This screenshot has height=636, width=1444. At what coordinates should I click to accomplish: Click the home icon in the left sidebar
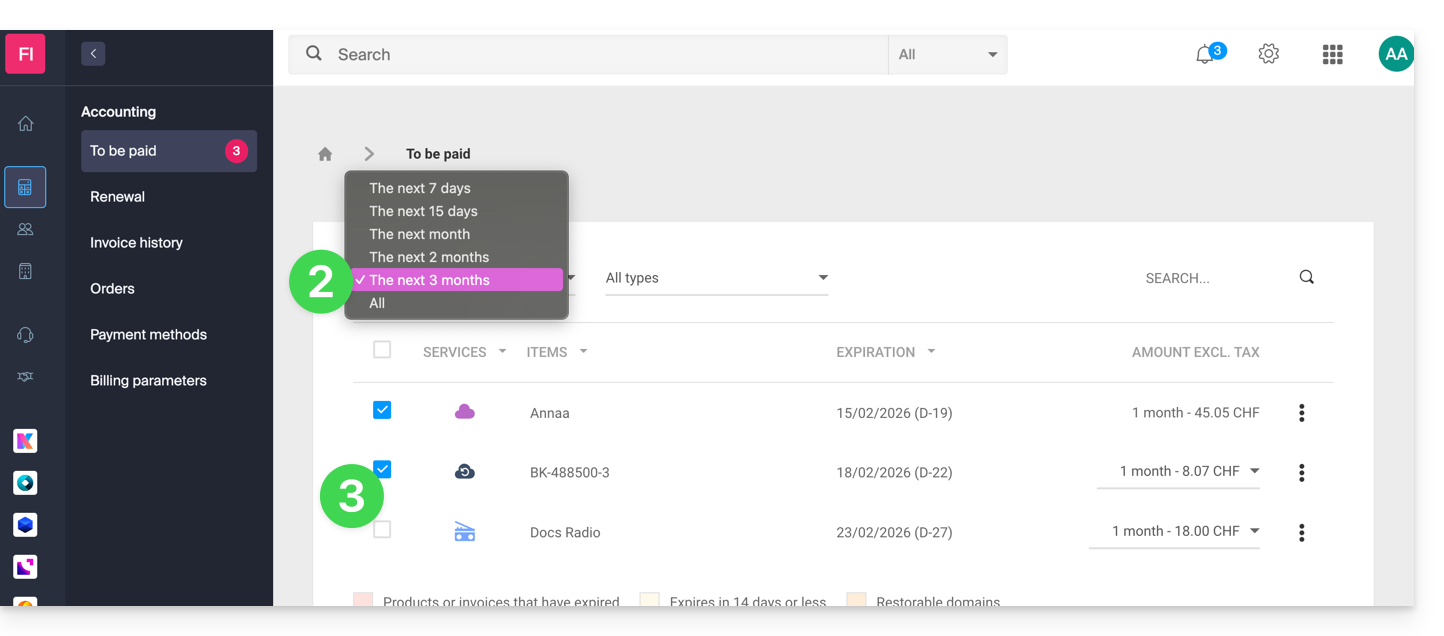(x=26, y=124)
